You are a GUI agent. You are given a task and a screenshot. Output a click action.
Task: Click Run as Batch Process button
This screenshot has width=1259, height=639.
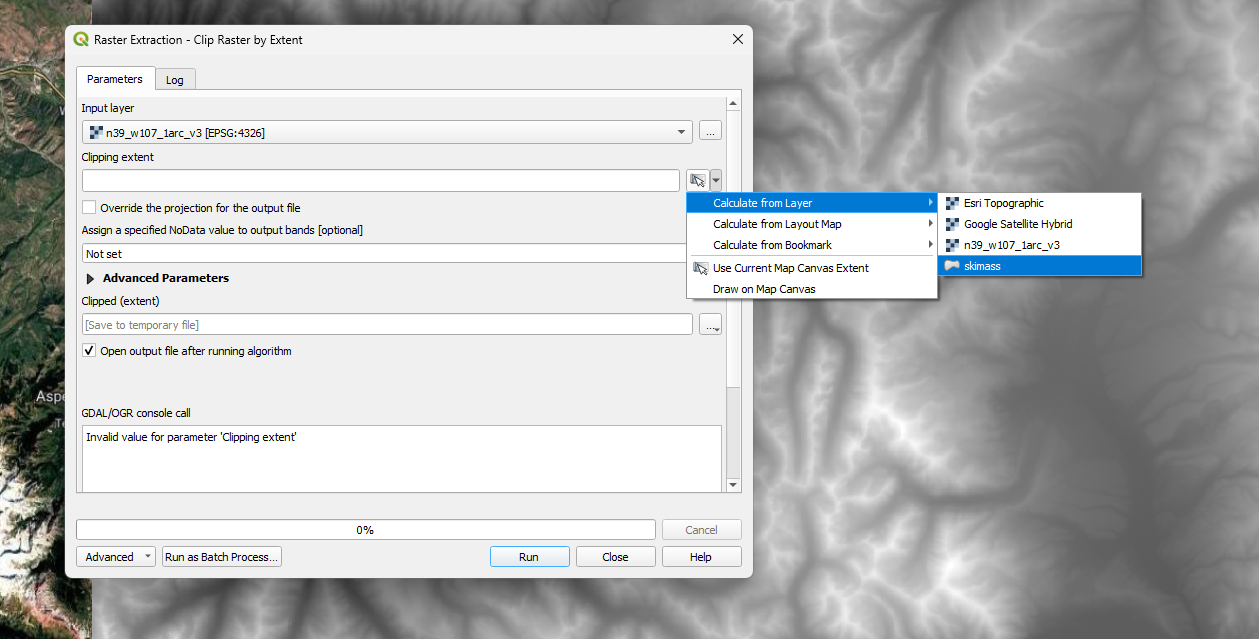(x=221, y=557)
